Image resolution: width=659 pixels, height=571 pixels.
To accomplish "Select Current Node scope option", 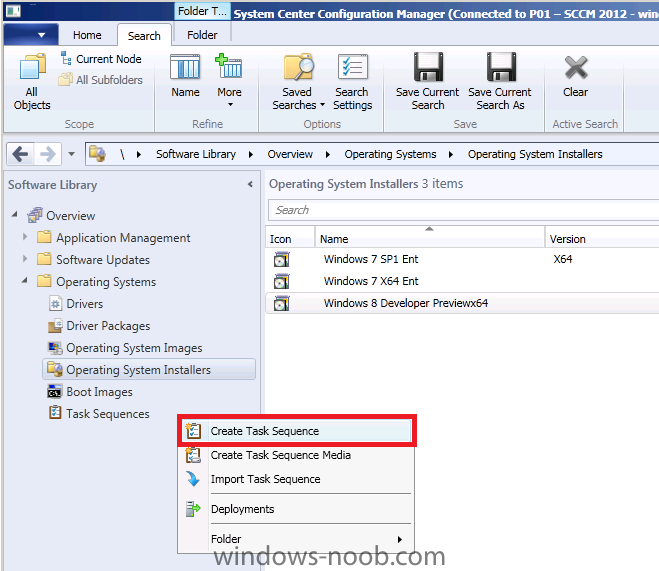I will point(101,59).
